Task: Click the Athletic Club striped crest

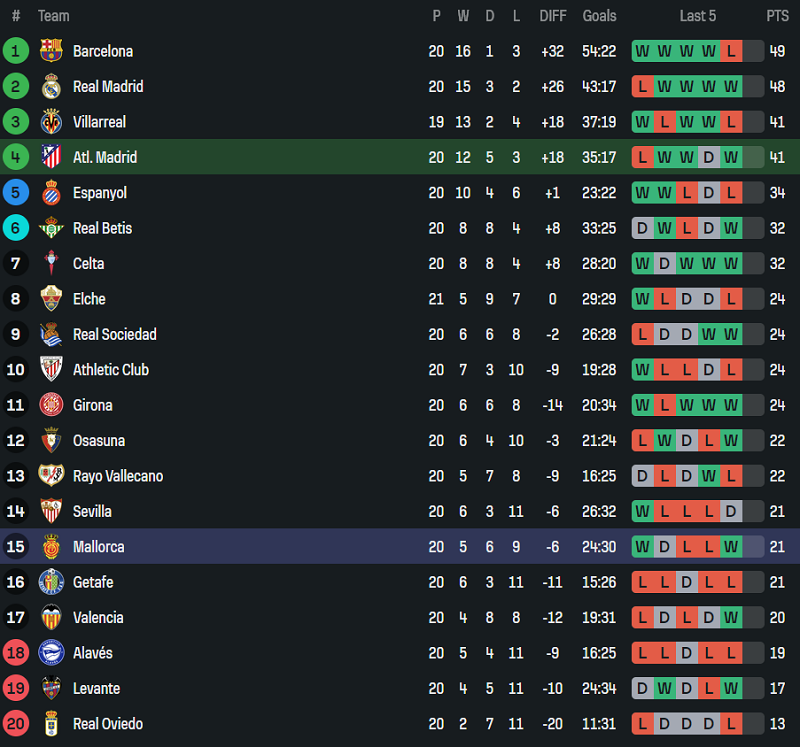Action: 51,370
